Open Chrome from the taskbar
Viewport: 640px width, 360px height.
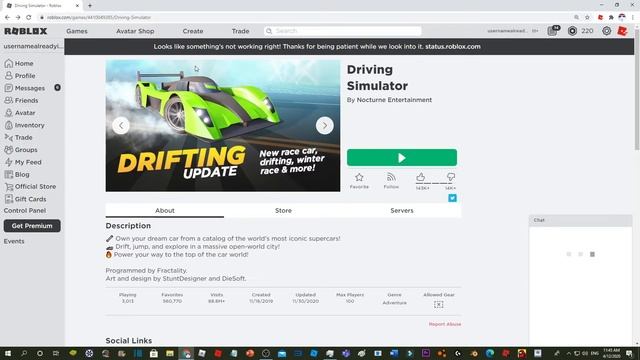186,353
